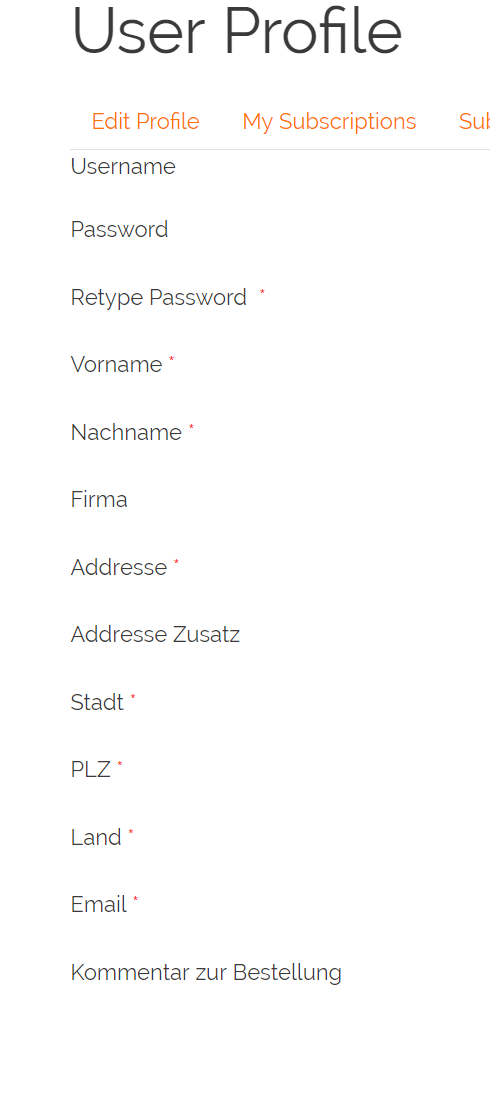Switch to My Subscriptions tab
The height and width of the screenshot is (1106, 490).
(329, 121)
